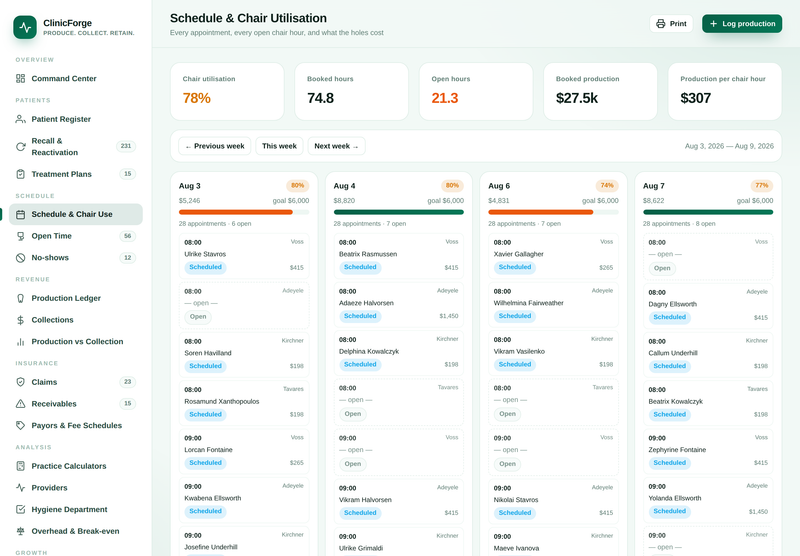Click the Production vs Collection bar chart icon
The image size is (800, 556).
pyautogui.click(x=20, y=342)
